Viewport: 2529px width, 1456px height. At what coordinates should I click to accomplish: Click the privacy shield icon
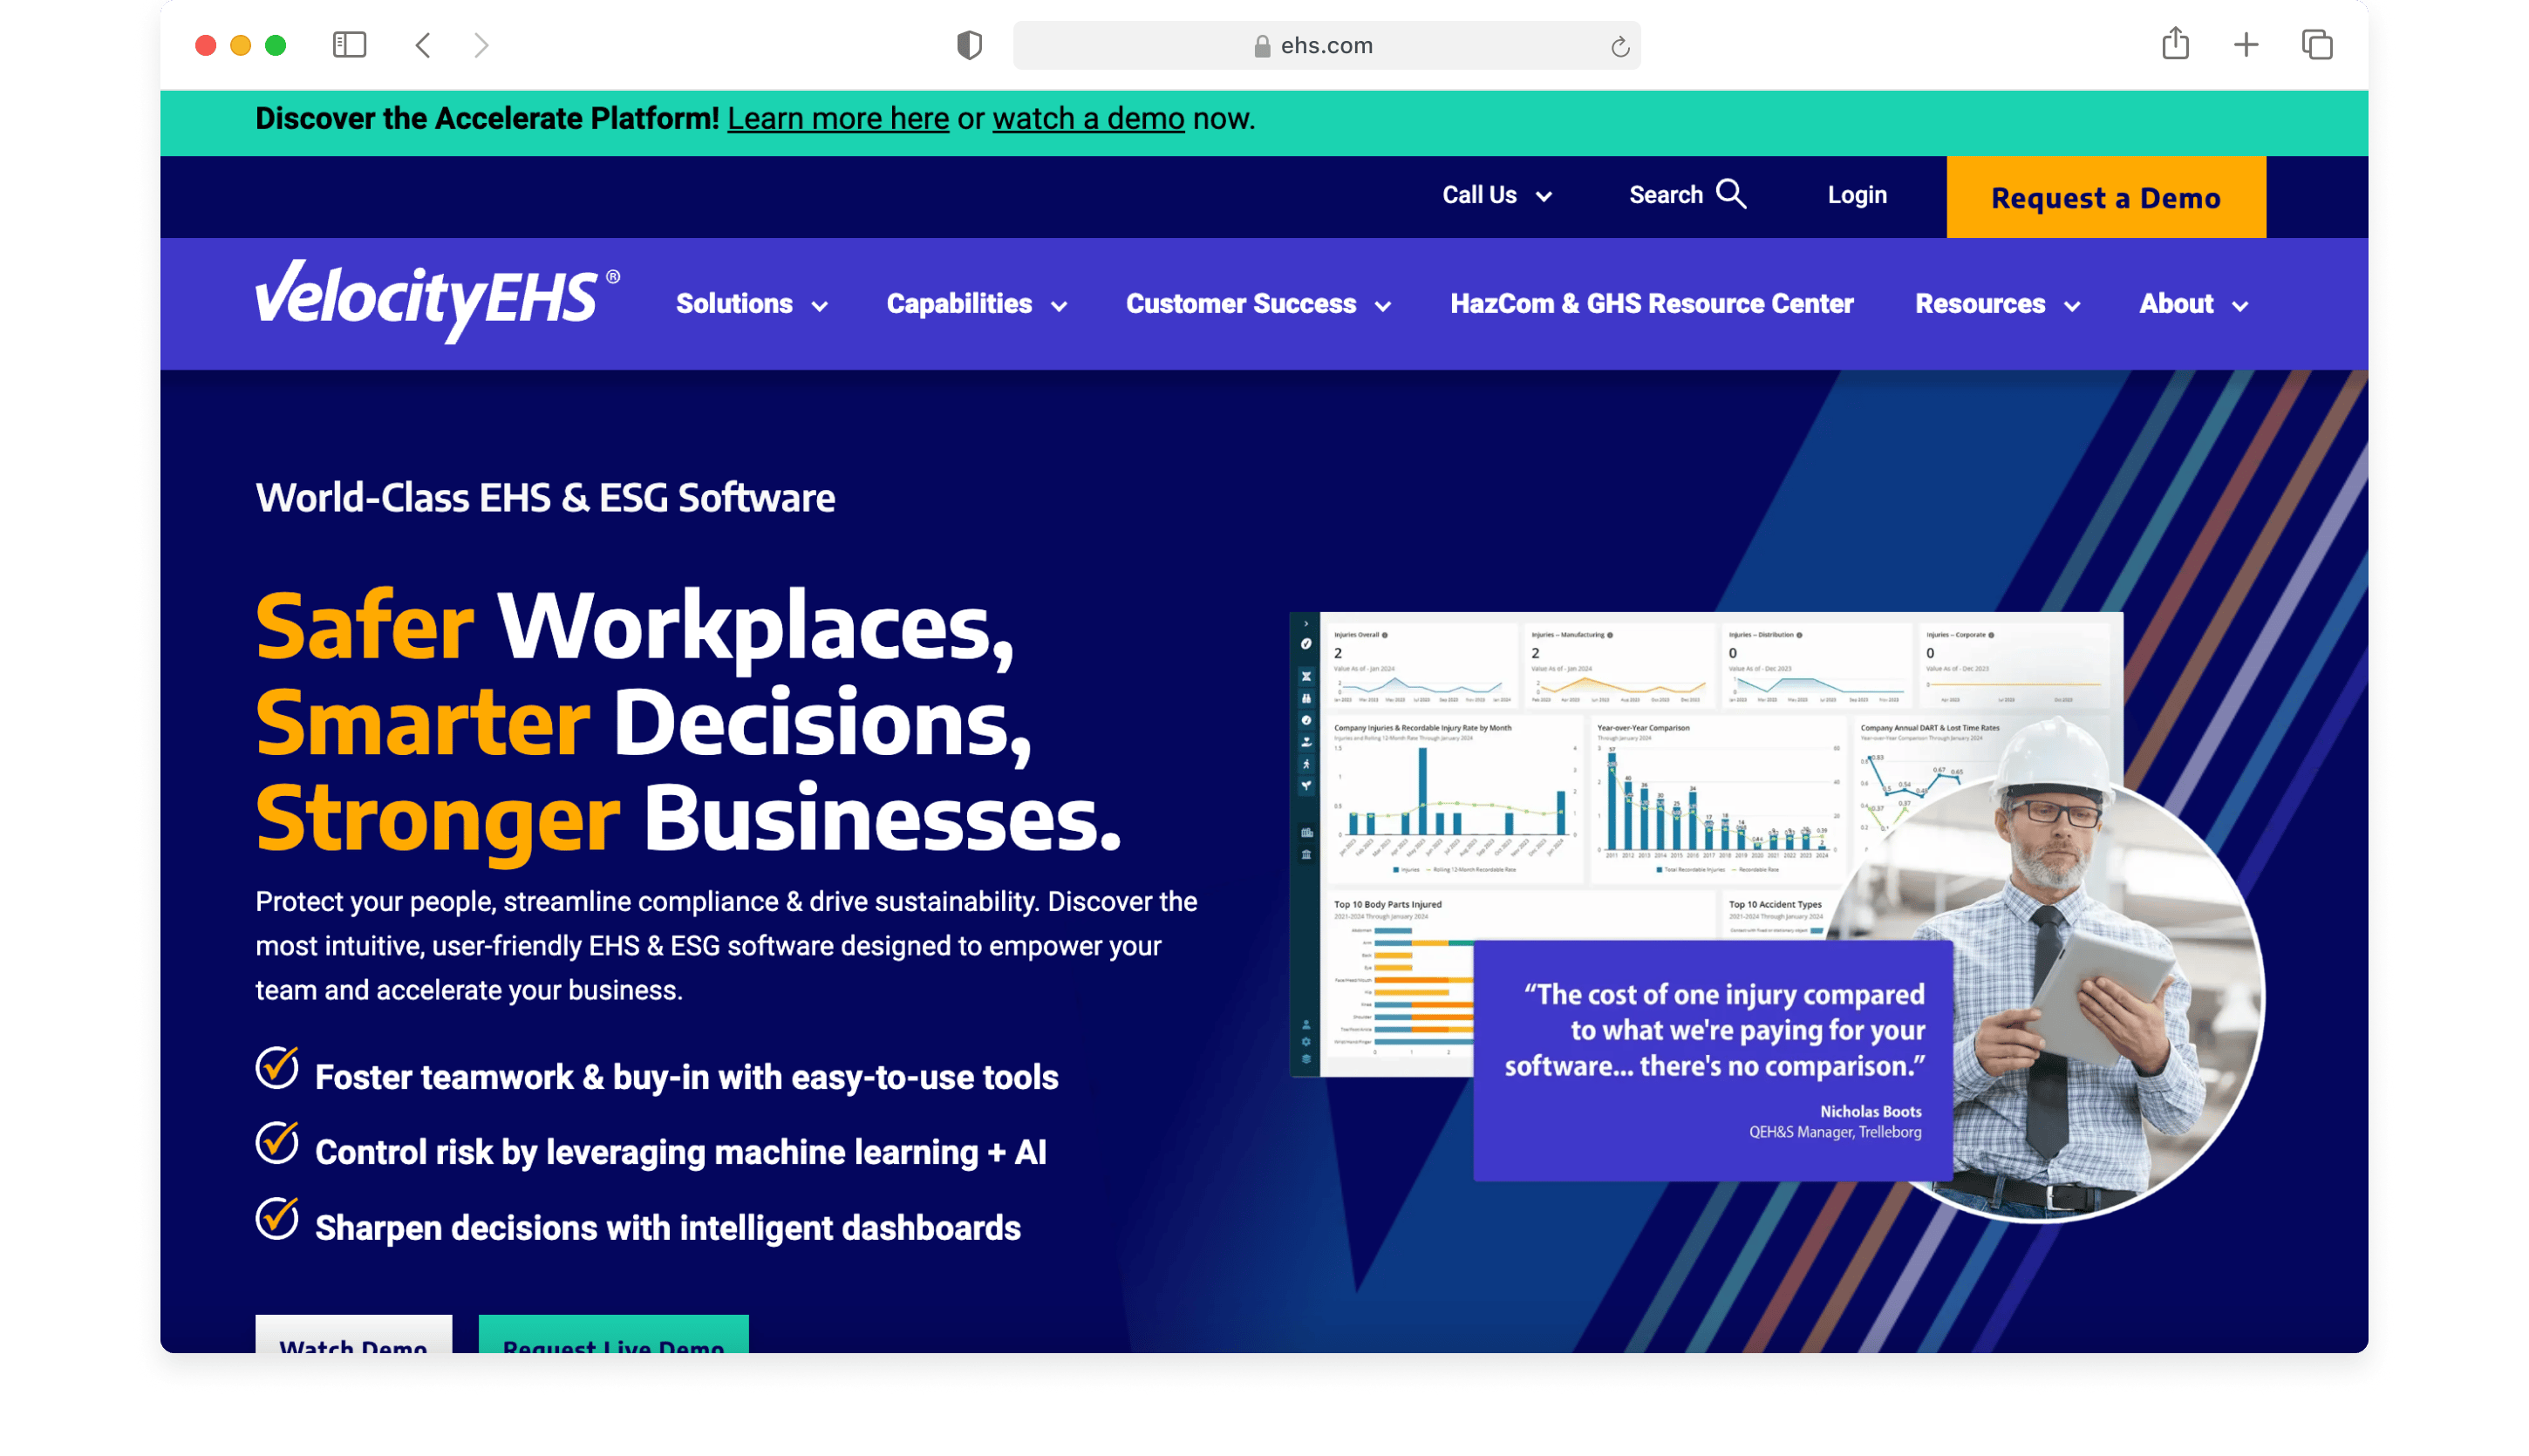(x=969, y=45)
